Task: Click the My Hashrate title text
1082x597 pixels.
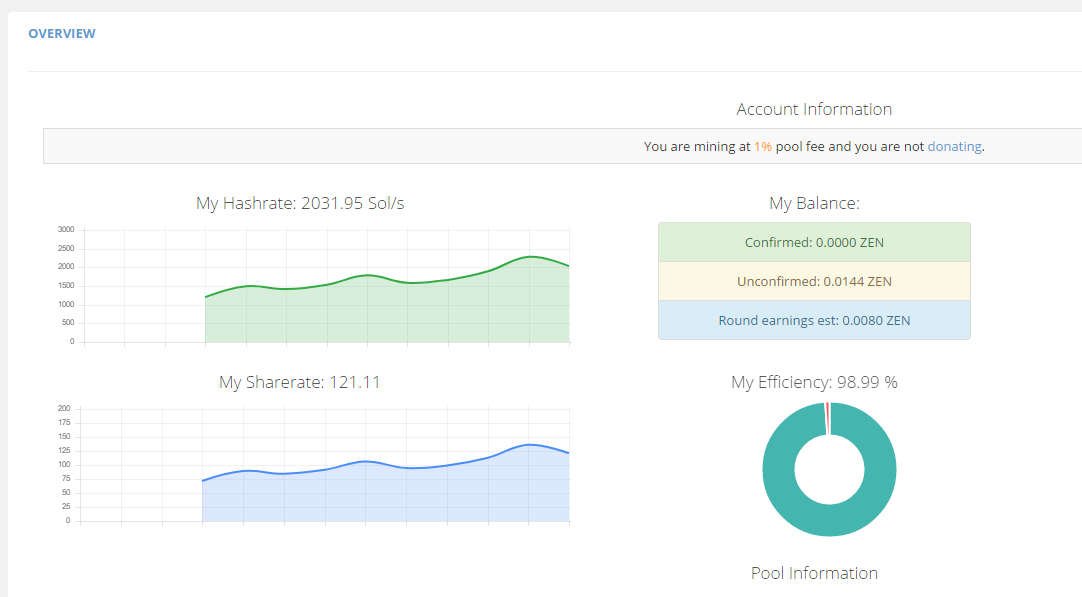Action: coord(300,203)
